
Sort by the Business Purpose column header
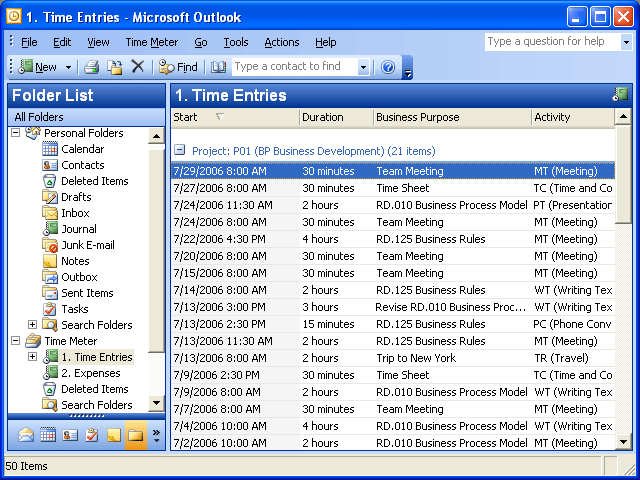(452, 118)
